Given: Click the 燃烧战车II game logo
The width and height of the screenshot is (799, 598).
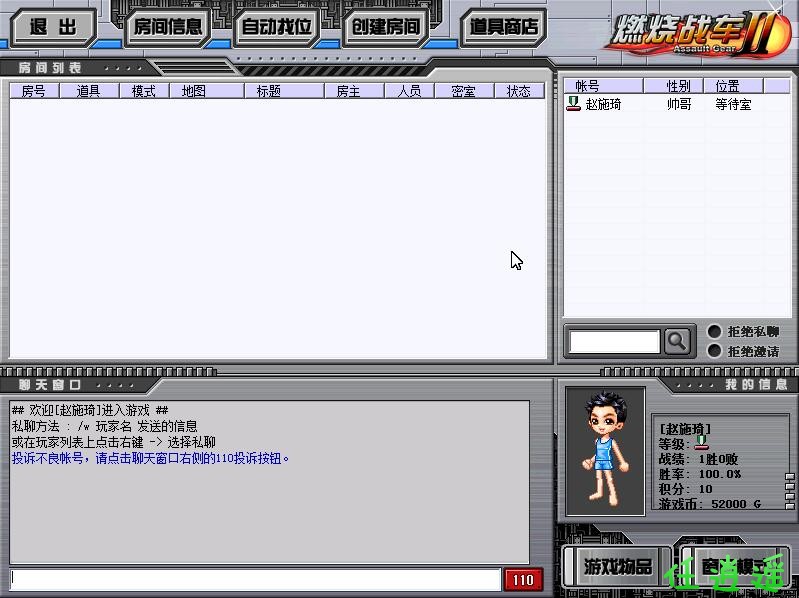Looking at the screenshot, I should (696, 32).
